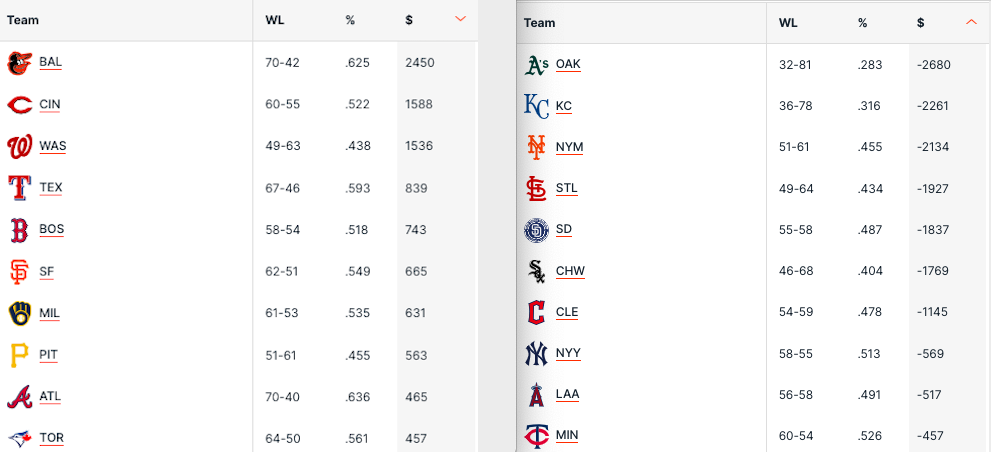The width and height of the screenshot is (991, 452).
Task: Click the Washington Nationals logo
Action: (x=19, y=146)
